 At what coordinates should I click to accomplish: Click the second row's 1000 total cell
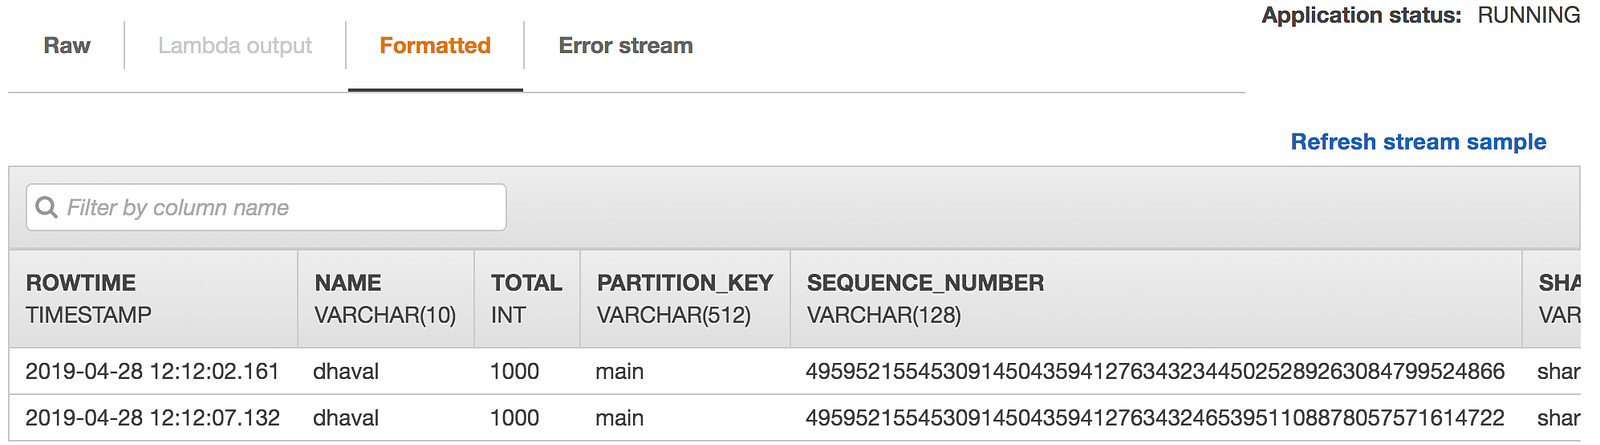point(514,418)
